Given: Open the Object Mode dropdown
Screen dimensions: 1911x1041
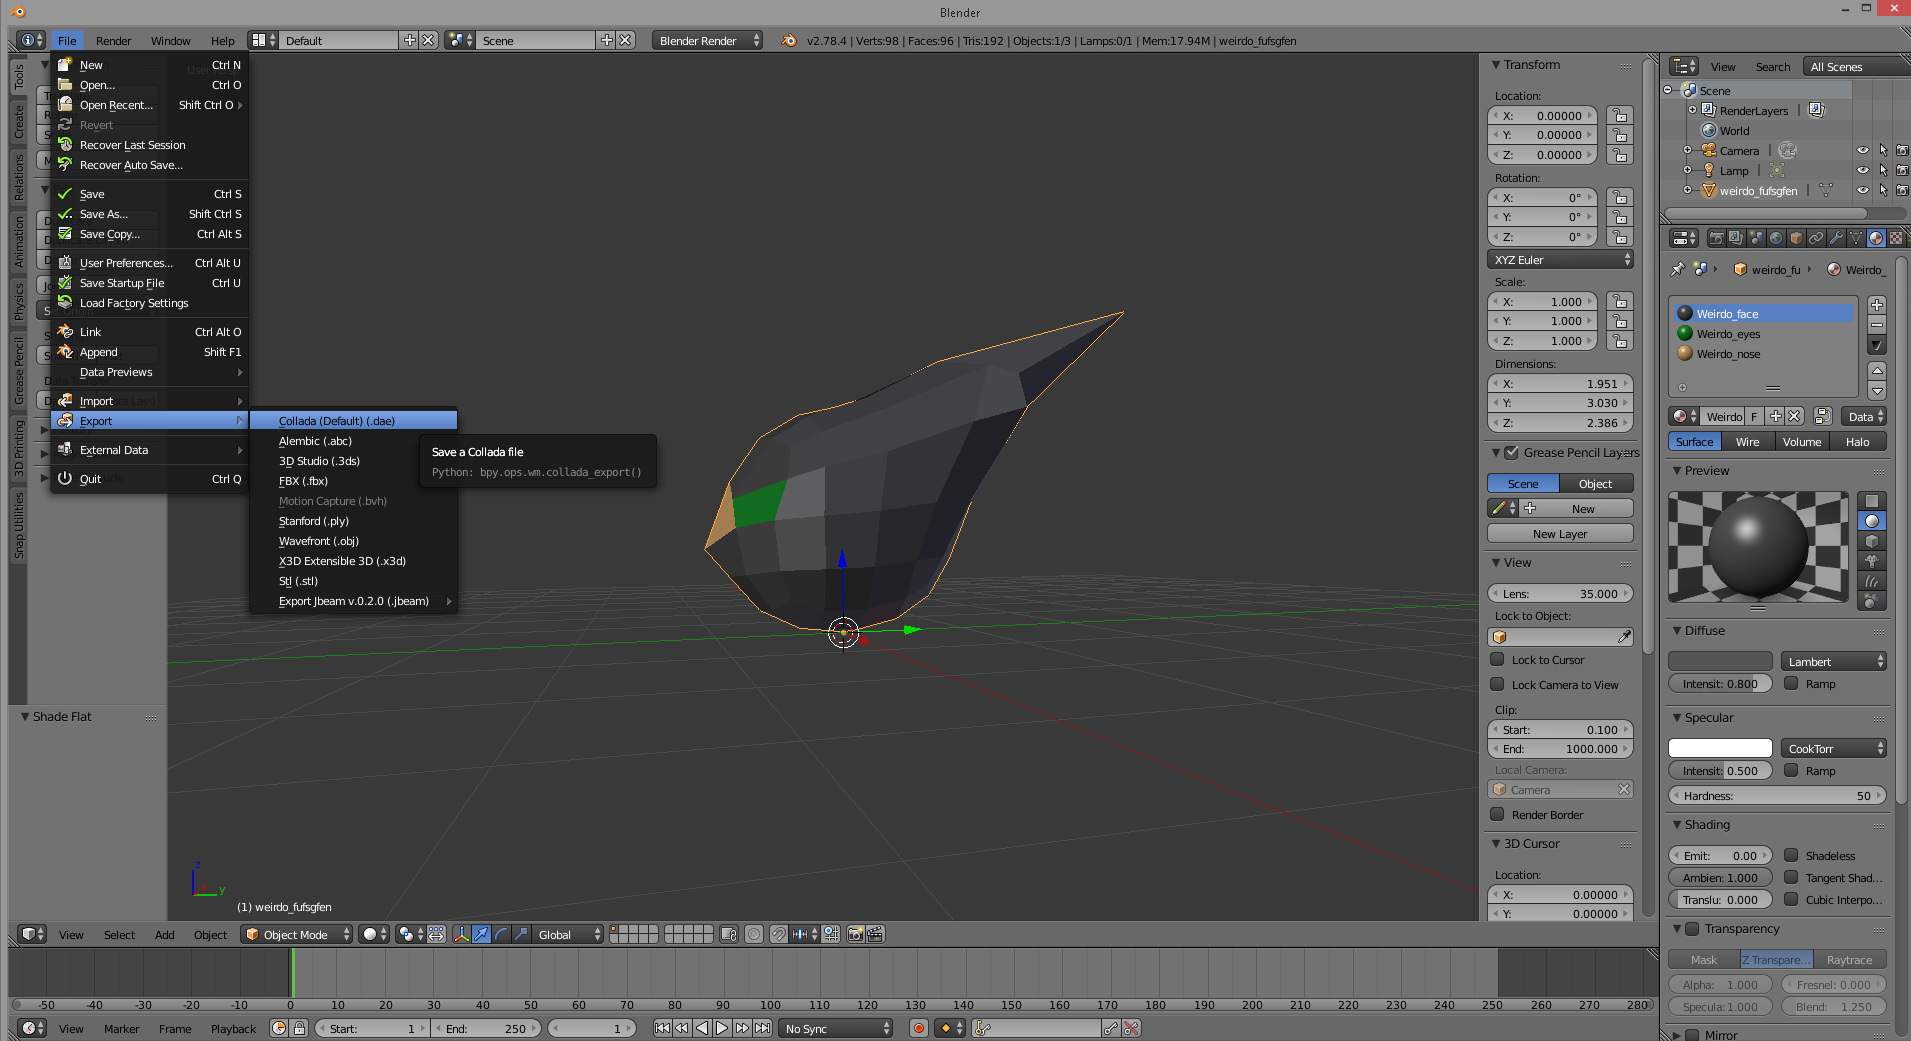Looking at the screenshot, I should pos(297,934).
